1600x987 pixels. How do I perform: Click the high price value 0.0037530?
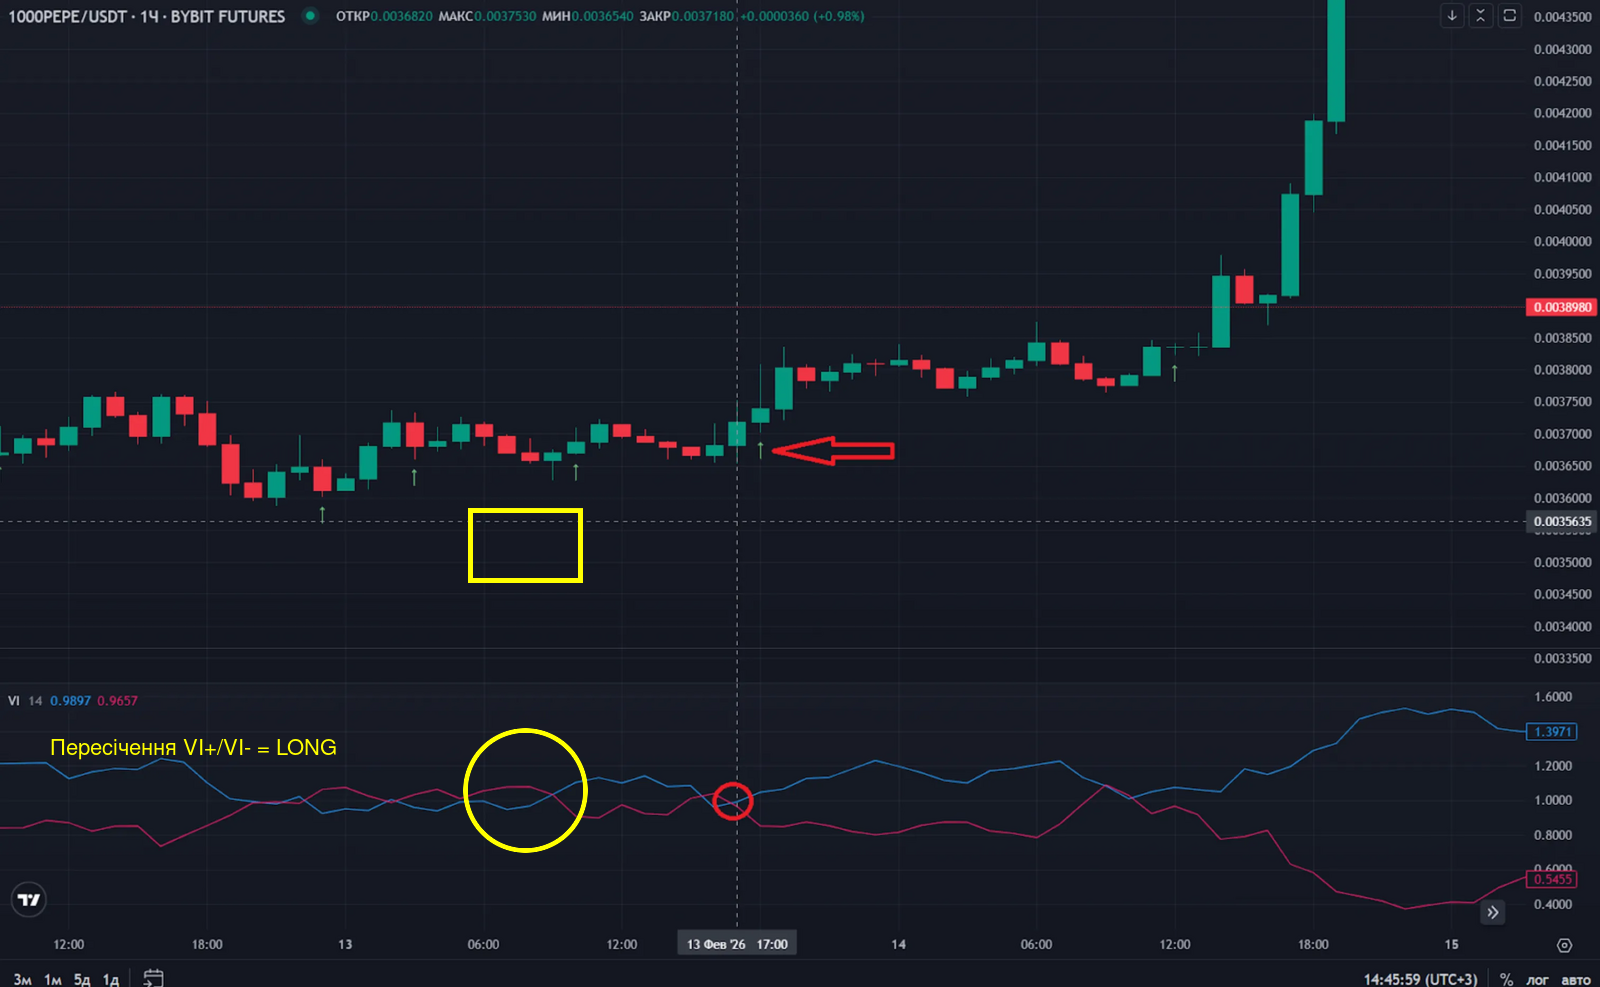pos(505,16)
